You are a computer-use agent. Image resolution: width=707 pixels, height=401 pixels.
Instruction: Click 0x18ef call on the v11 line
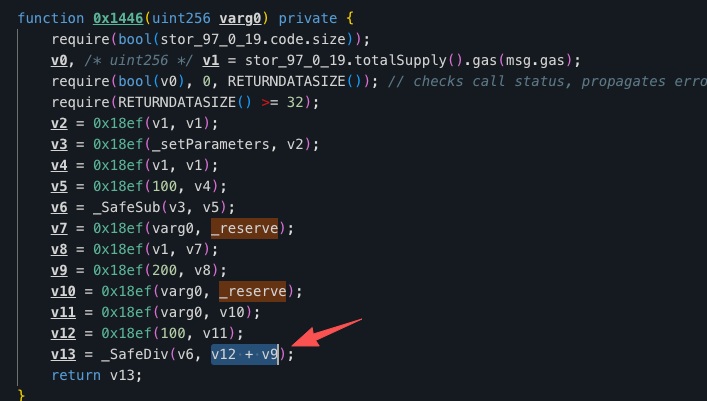127,312
